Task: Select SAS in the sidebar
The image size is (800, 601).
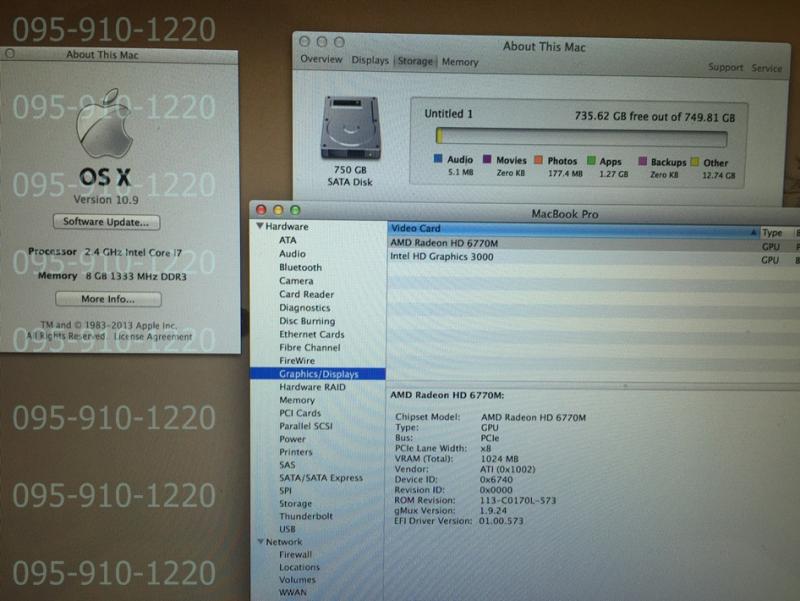Action: click(x=287, y=465)
